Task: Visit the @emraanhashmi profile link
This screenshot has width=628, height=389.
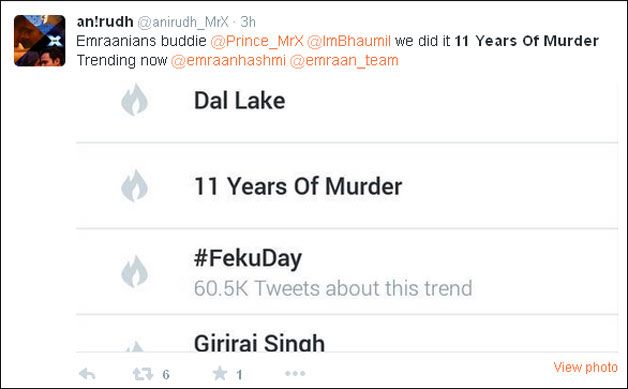Action: 228,60
